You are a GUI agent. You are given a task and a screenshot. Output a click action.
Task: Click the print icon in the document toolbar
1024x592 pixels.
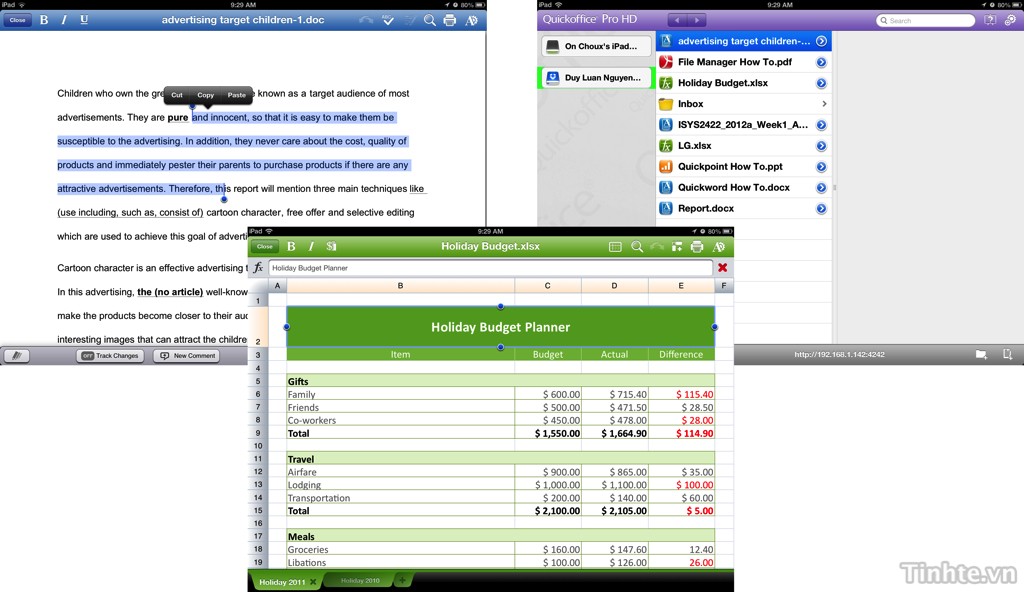coord(450,20)
